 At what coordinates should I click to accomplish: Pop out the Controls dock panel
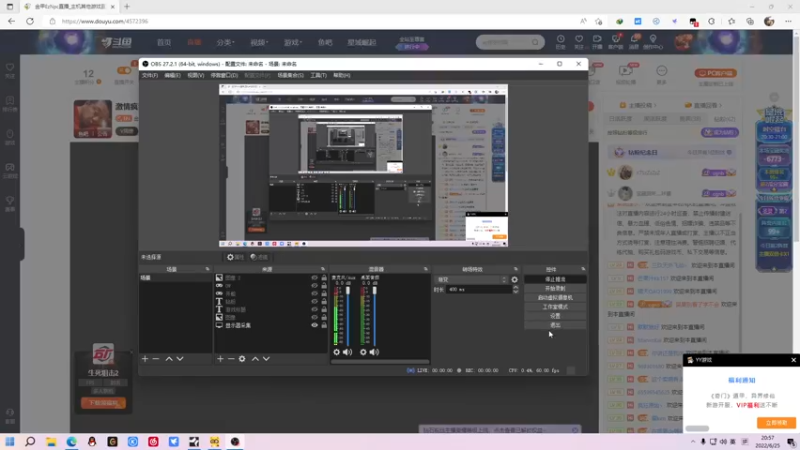pos(583,269)
